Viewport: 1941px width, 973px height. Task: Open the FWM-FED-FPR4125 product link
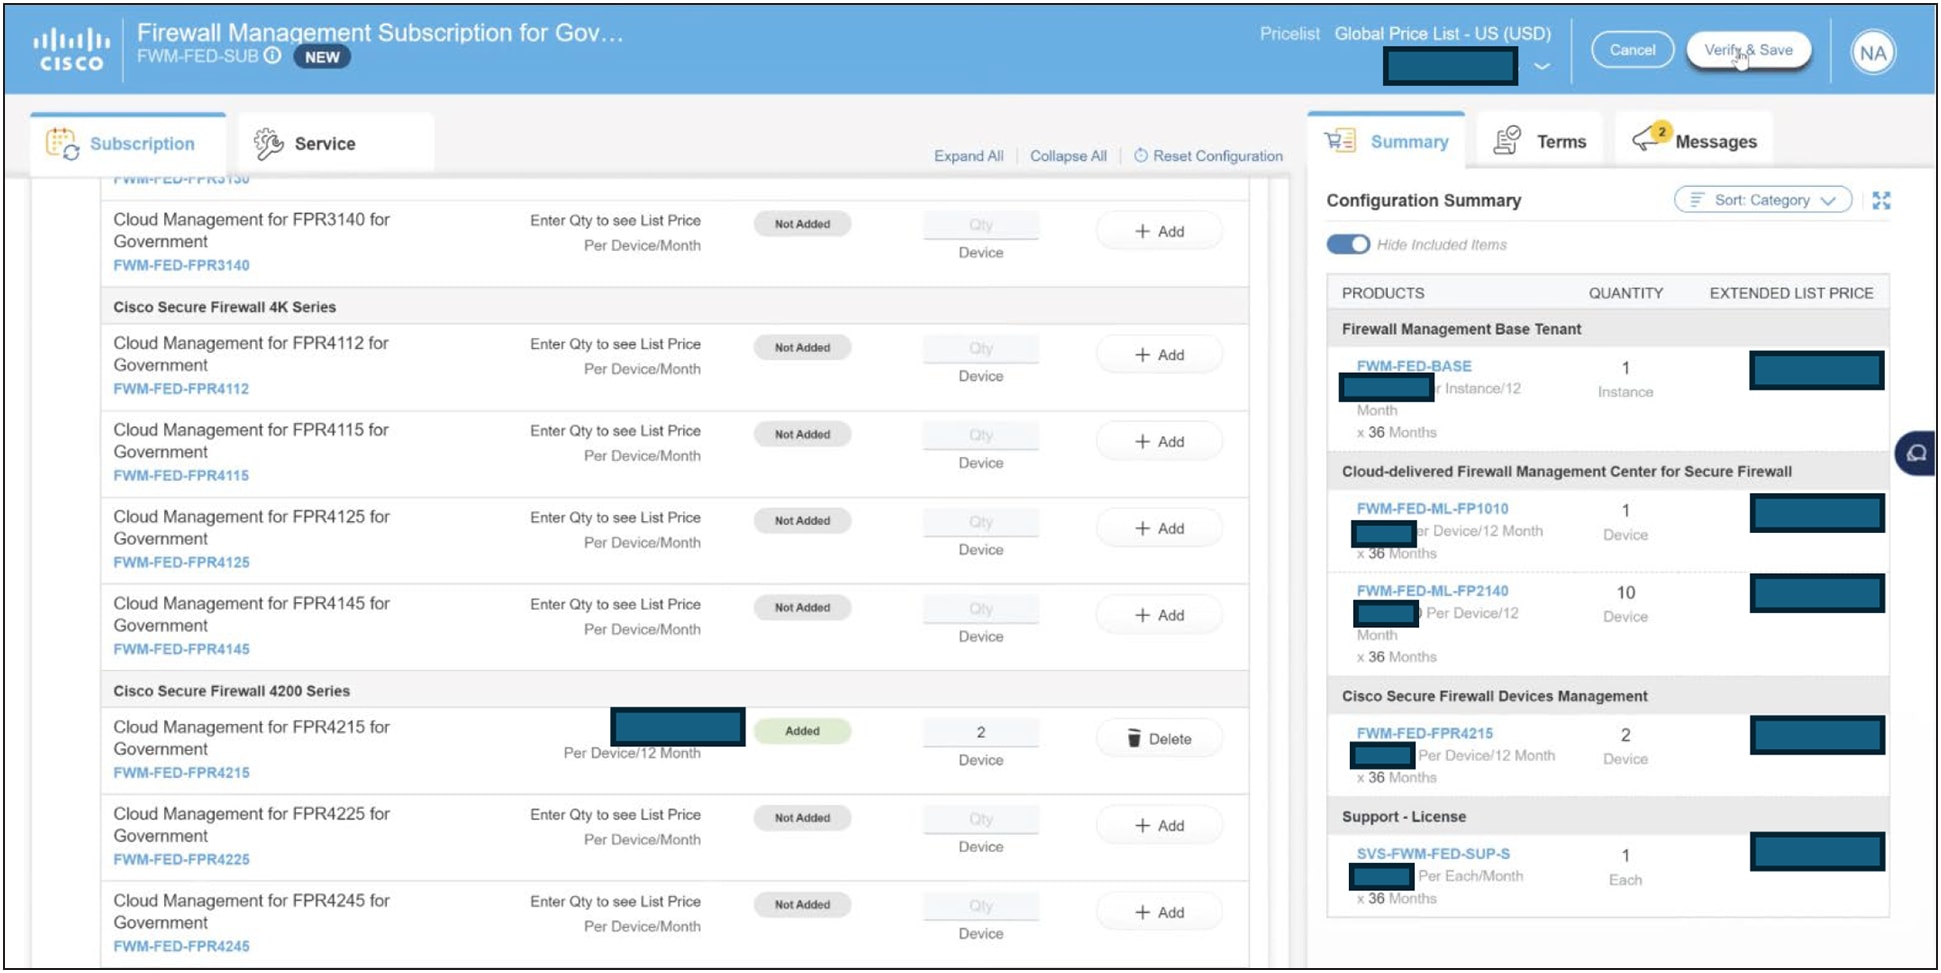pyautogui.click(x=181, y=563)
